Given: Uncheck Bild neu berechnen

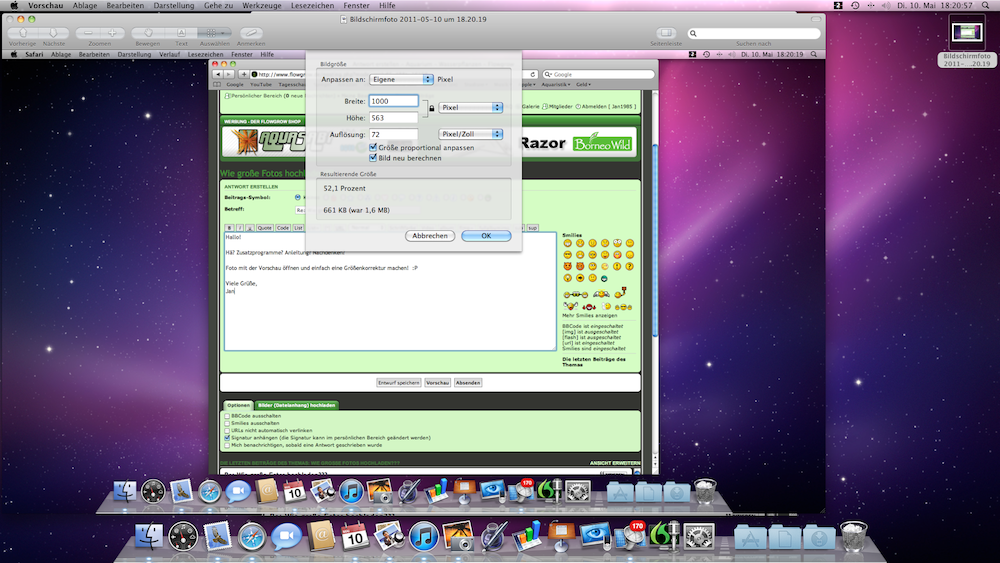Looking at the screenshot, I should click(373, 157).
